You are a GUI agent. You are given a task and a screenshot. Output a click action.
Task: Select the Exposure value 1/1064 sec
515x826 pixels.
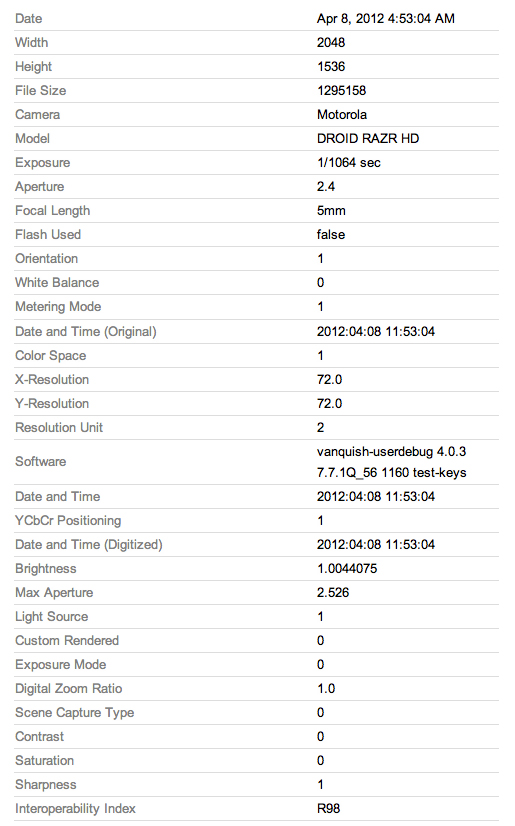349,162
